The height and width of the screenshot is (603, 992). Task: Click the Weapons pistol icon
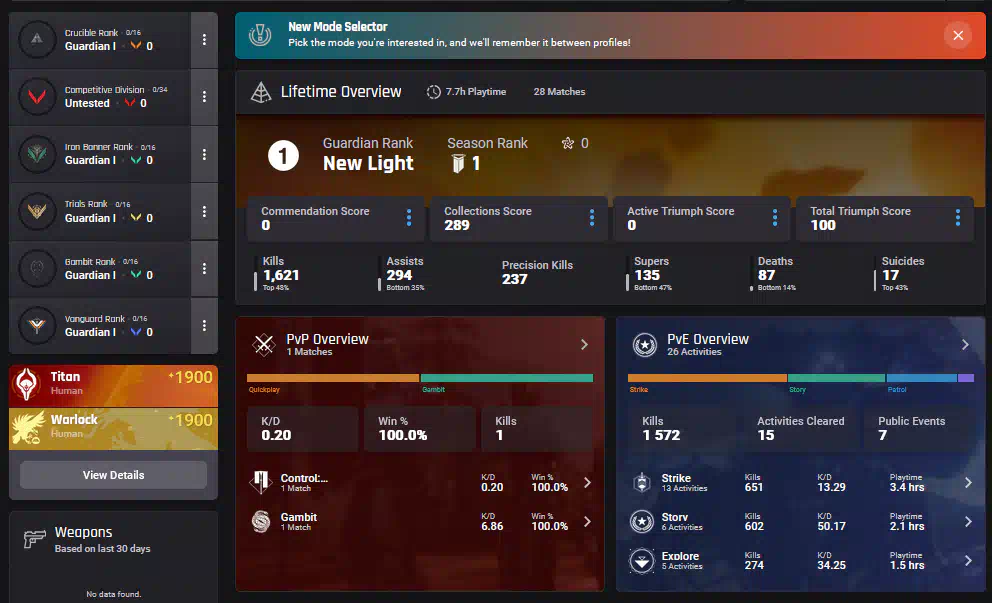[34, 539]
